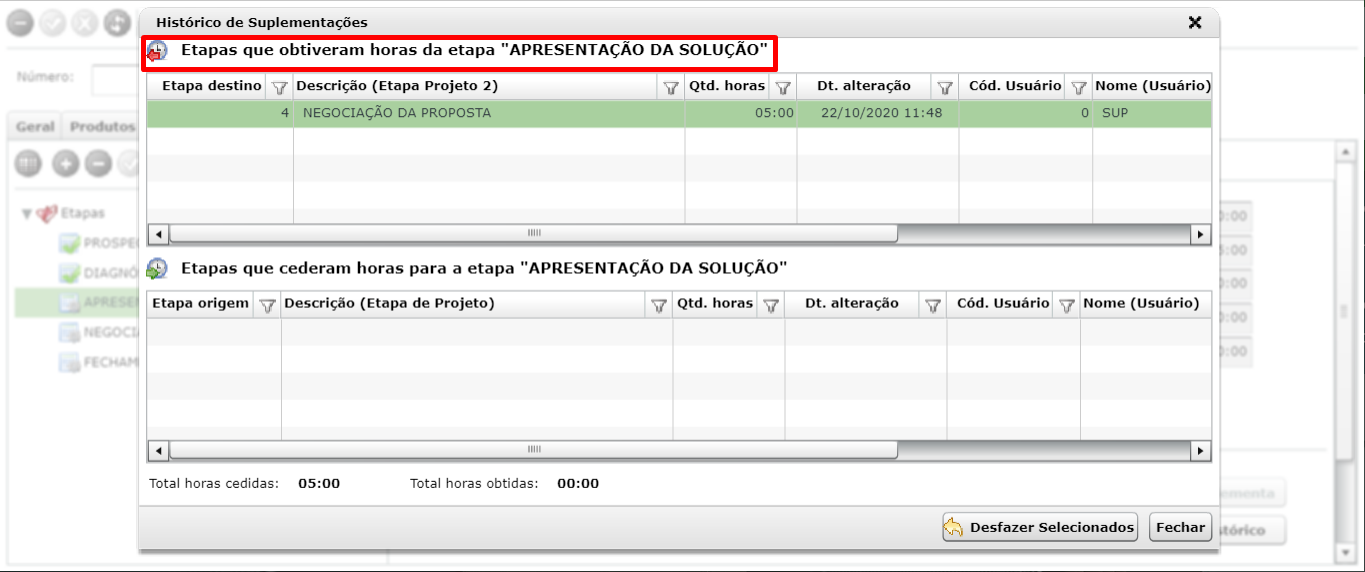
Task: Click the upper table horizontal scrollbar thumb
Action: (533, 234)
